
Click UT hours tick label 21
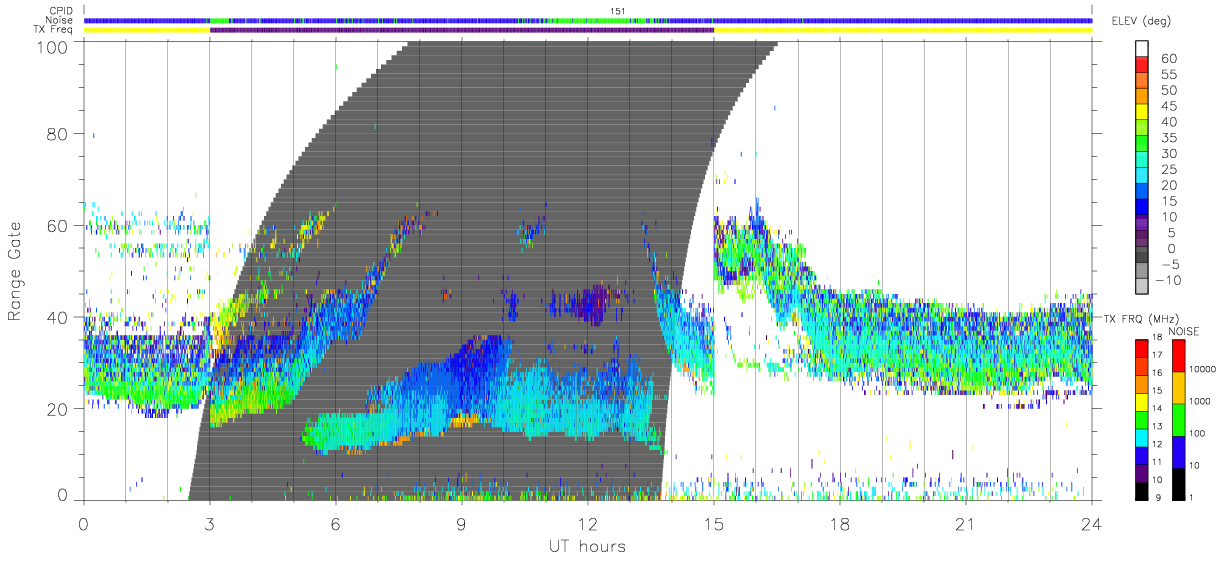[965, 524]
